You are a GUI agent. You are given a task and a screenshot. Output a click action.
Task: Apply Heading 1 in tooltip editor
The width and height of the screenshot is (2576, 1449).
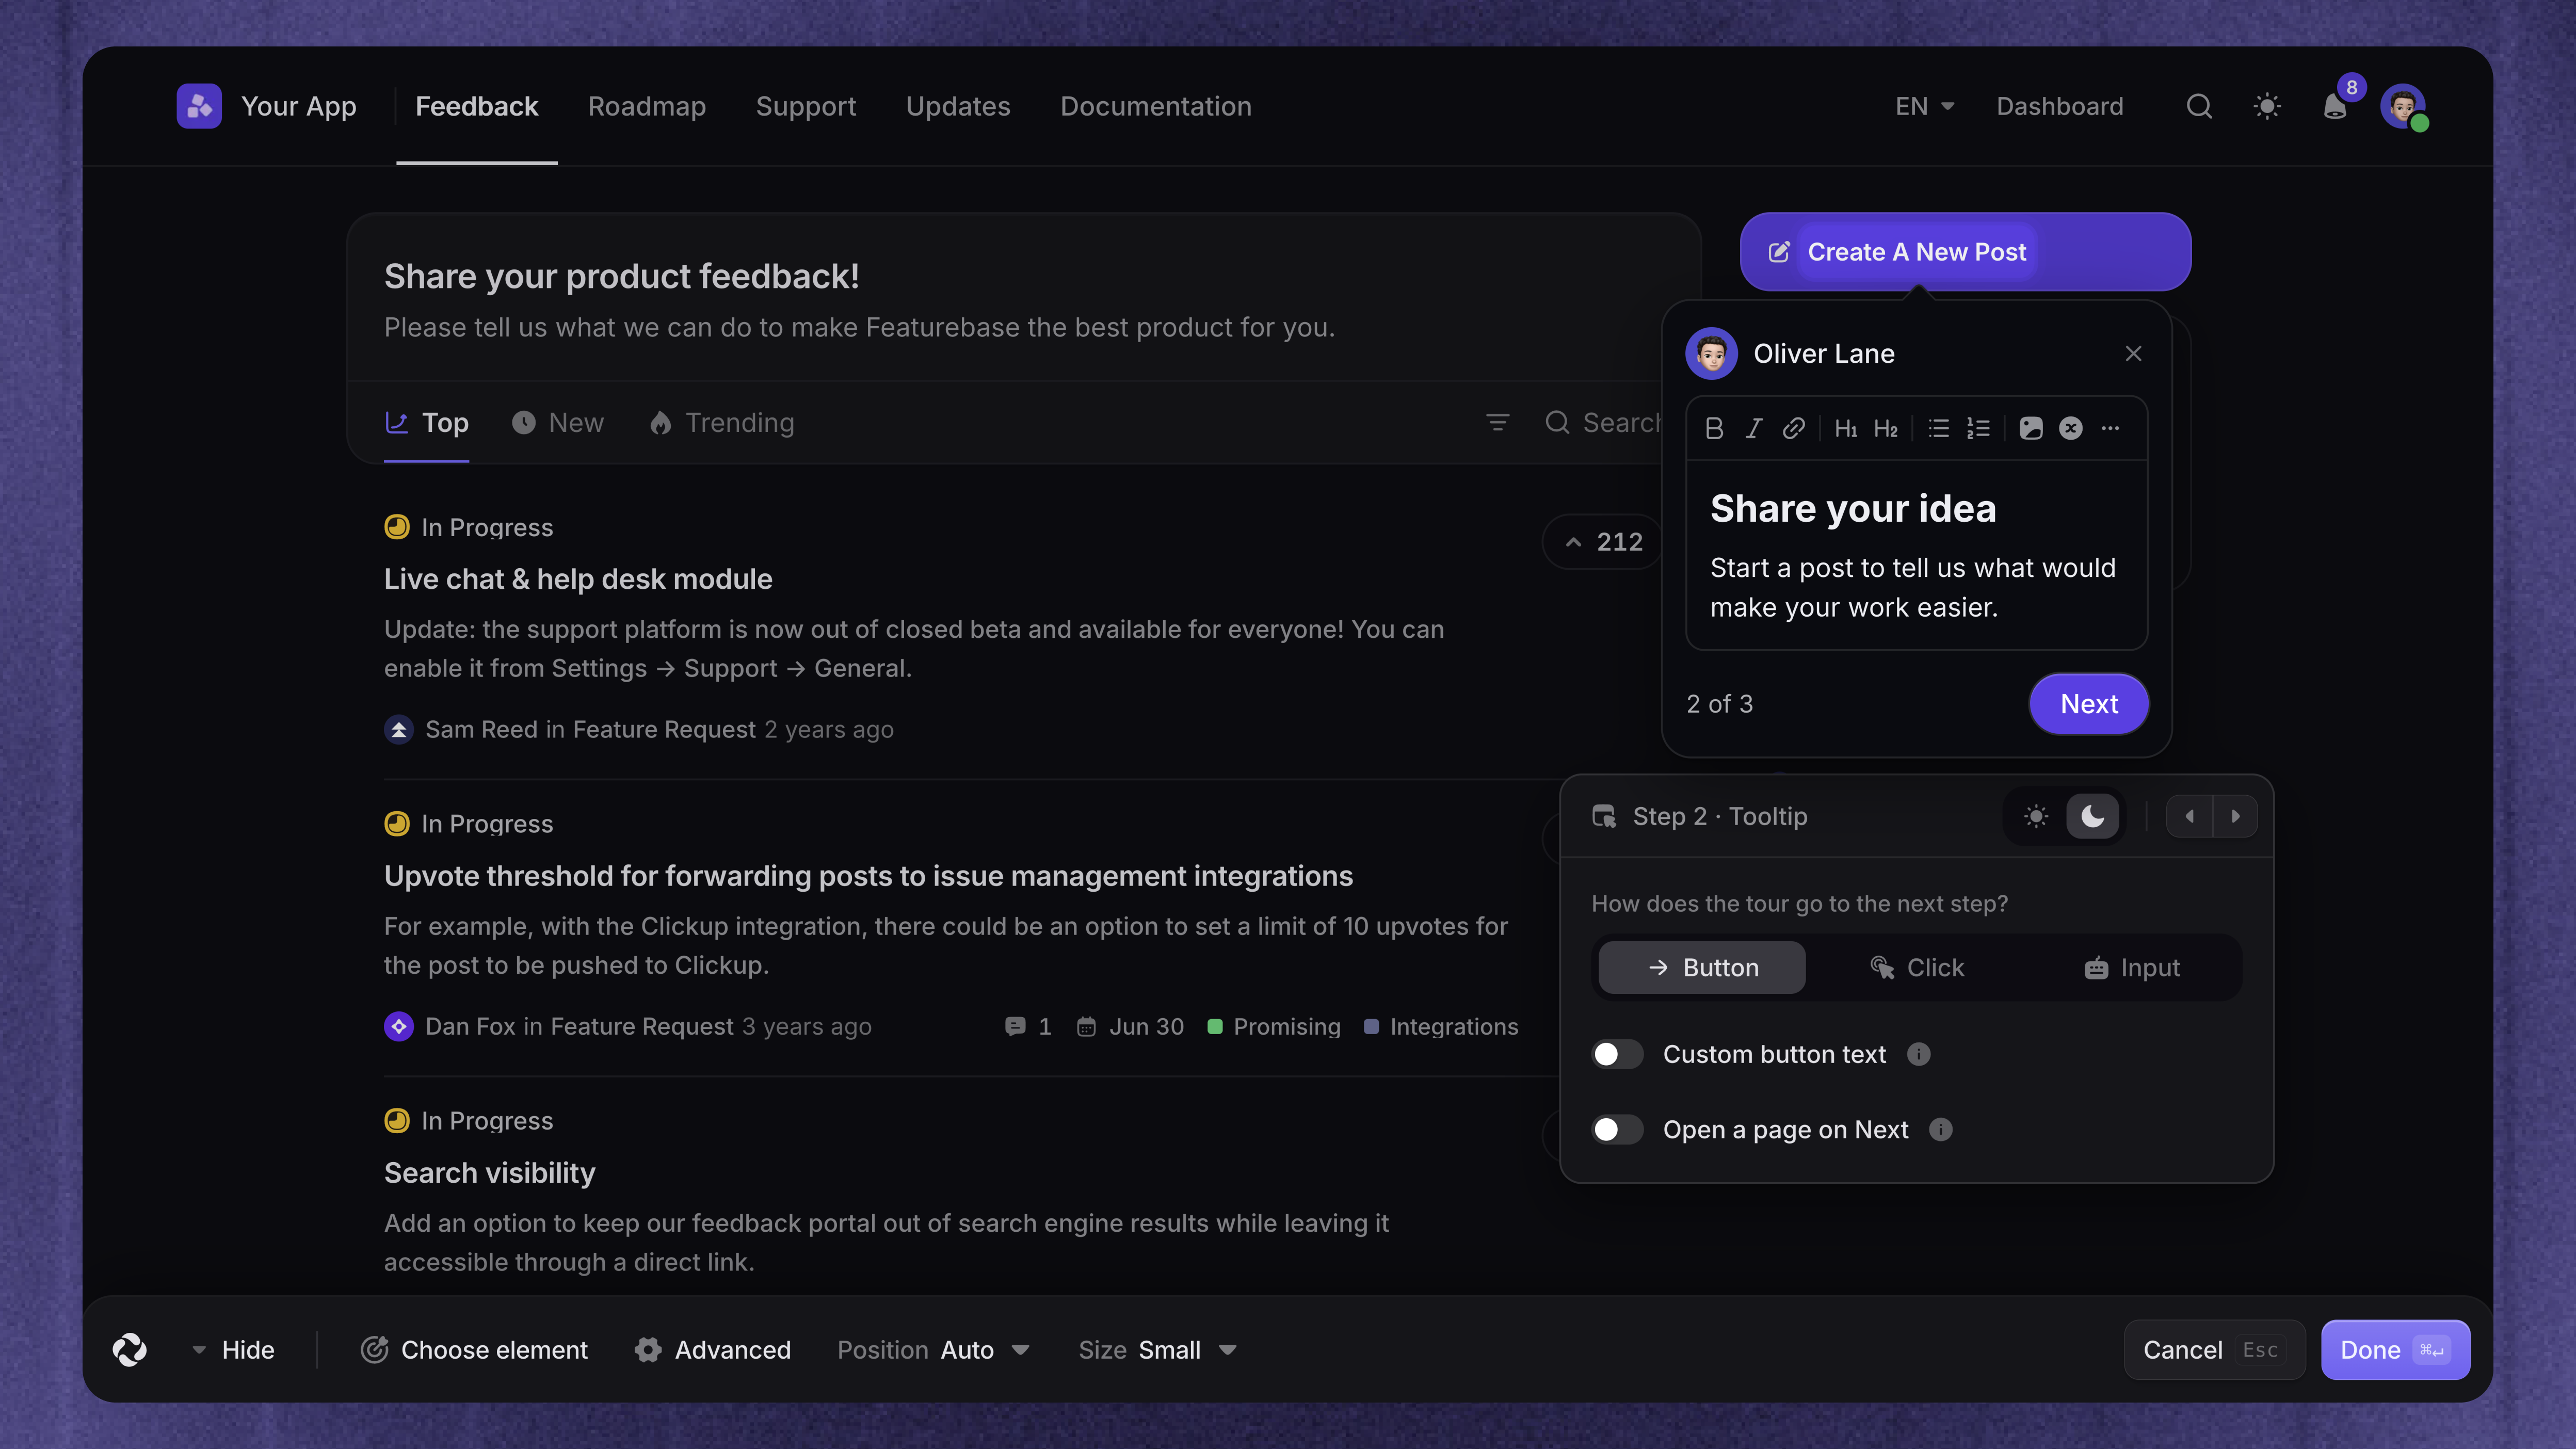(x=1846, y=428)
